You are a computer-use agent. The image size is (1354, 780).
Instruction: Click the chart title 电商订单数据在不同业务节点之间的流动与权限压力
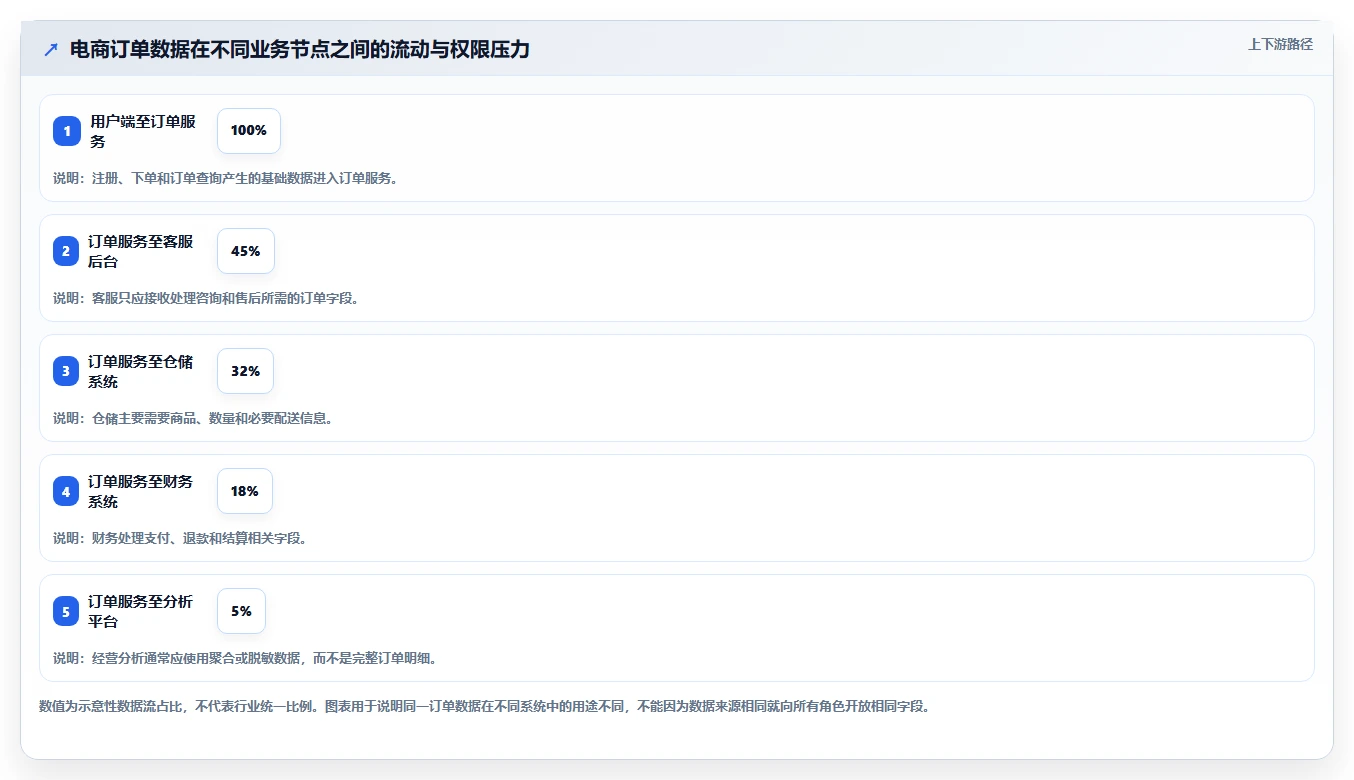point(299,50)
